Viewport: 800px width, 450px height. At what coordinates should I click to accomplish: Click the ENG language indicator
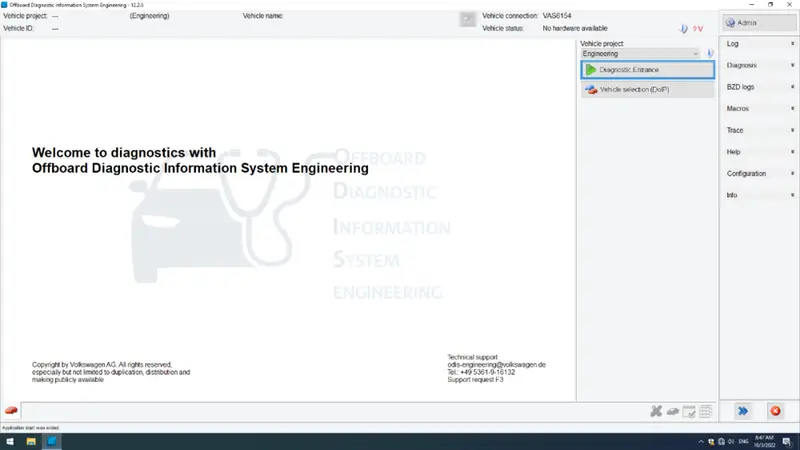click(743, 442)
